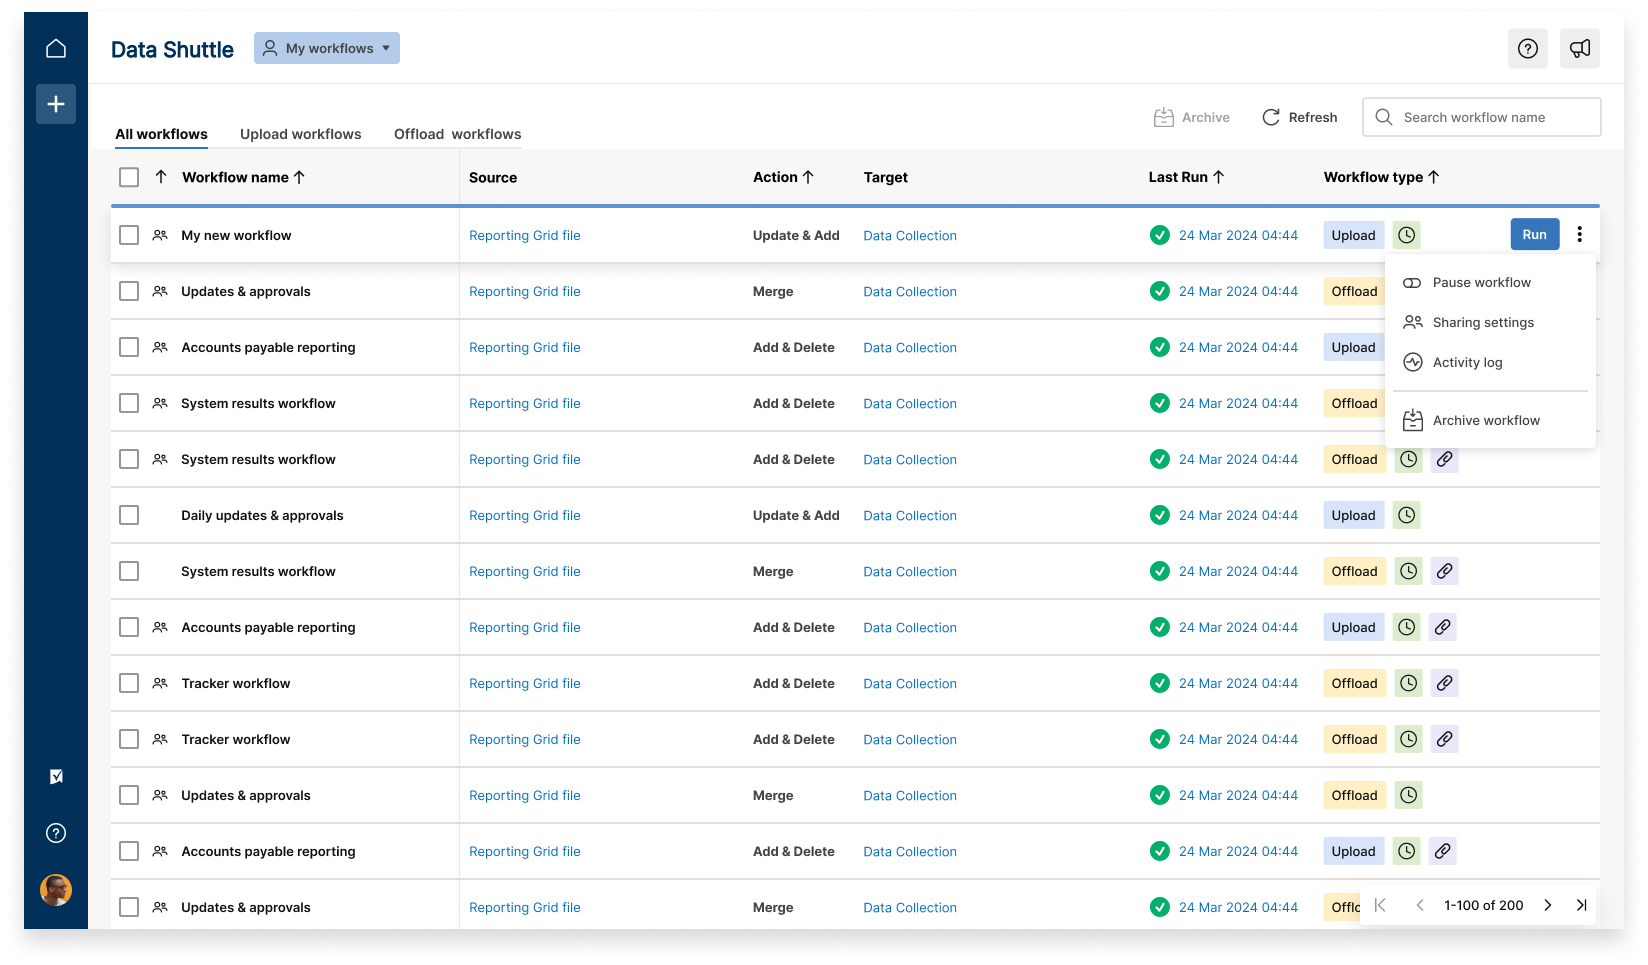Go to the next page of results

click(x=1547, y=905)
